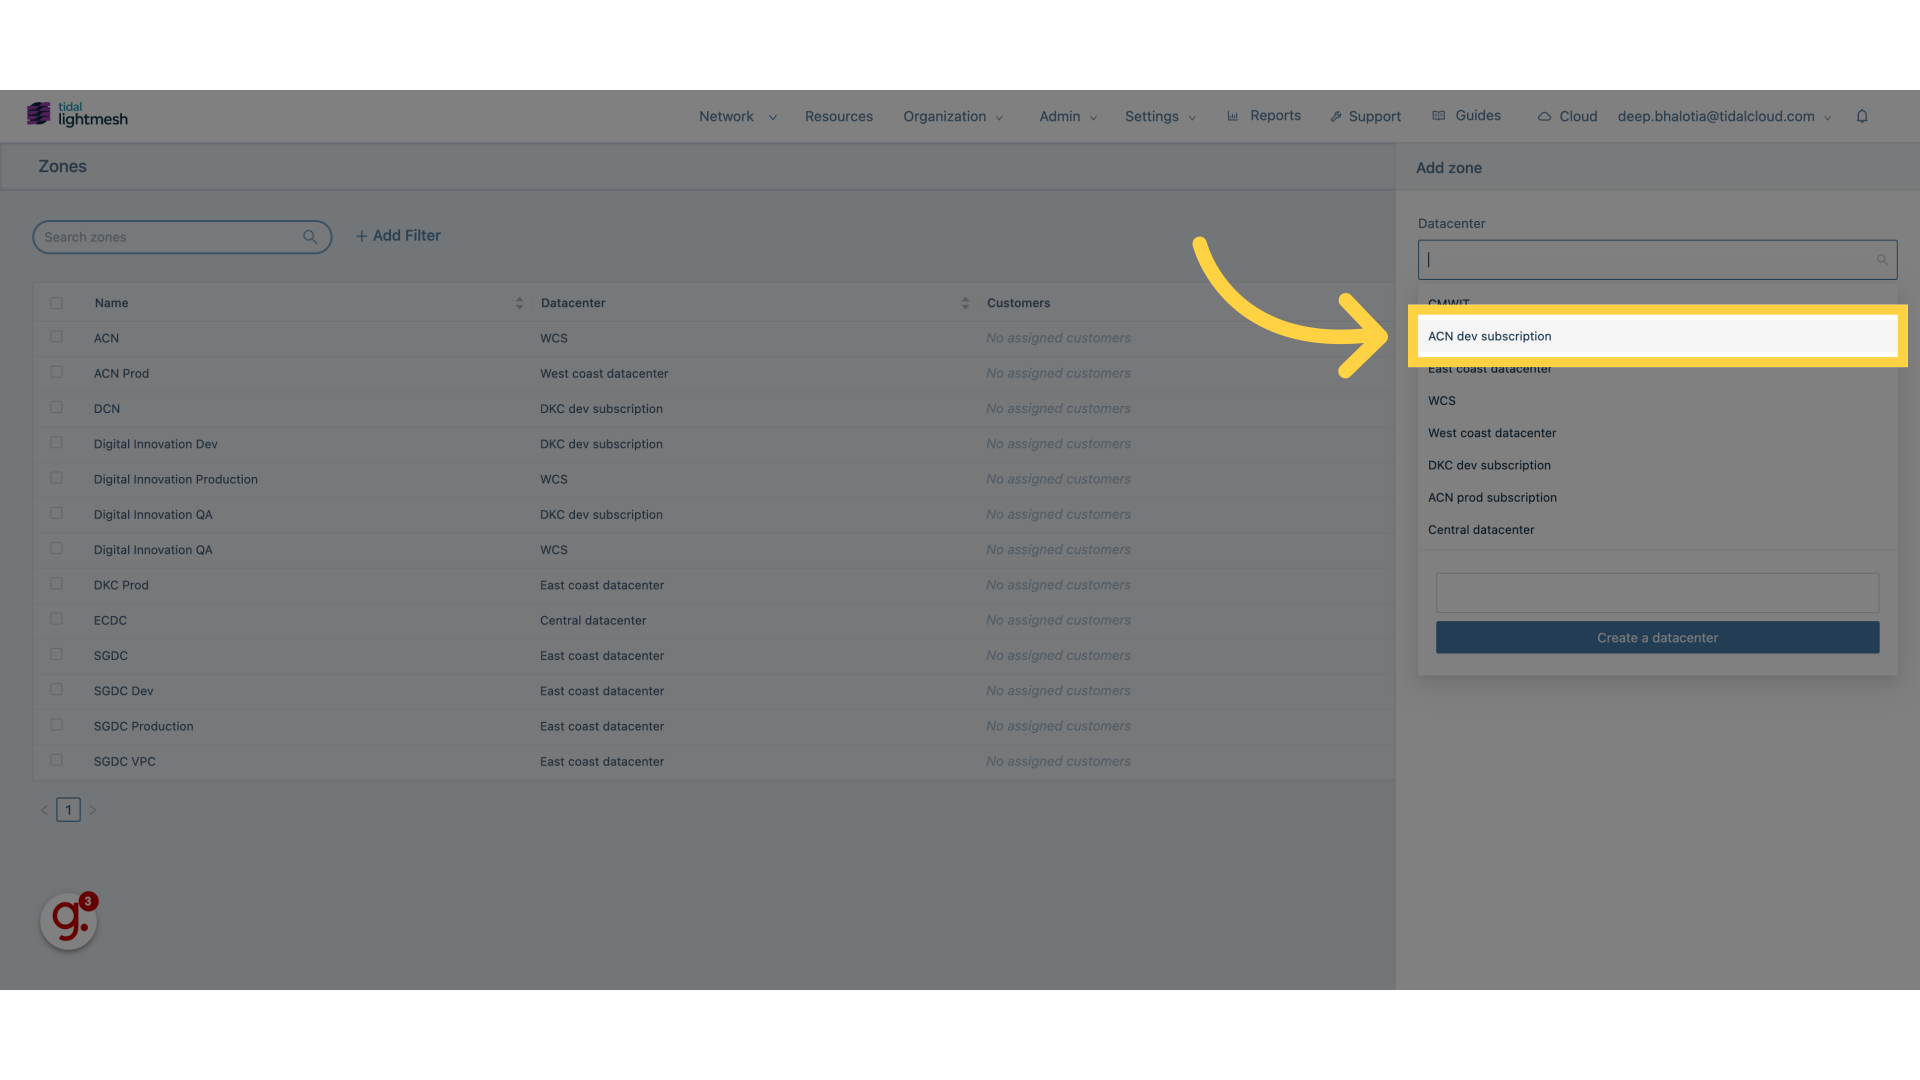Viewport: 1920px width, 1080px height.
Task: Click the datacenter search input field
Action: tap(1656, 260)
